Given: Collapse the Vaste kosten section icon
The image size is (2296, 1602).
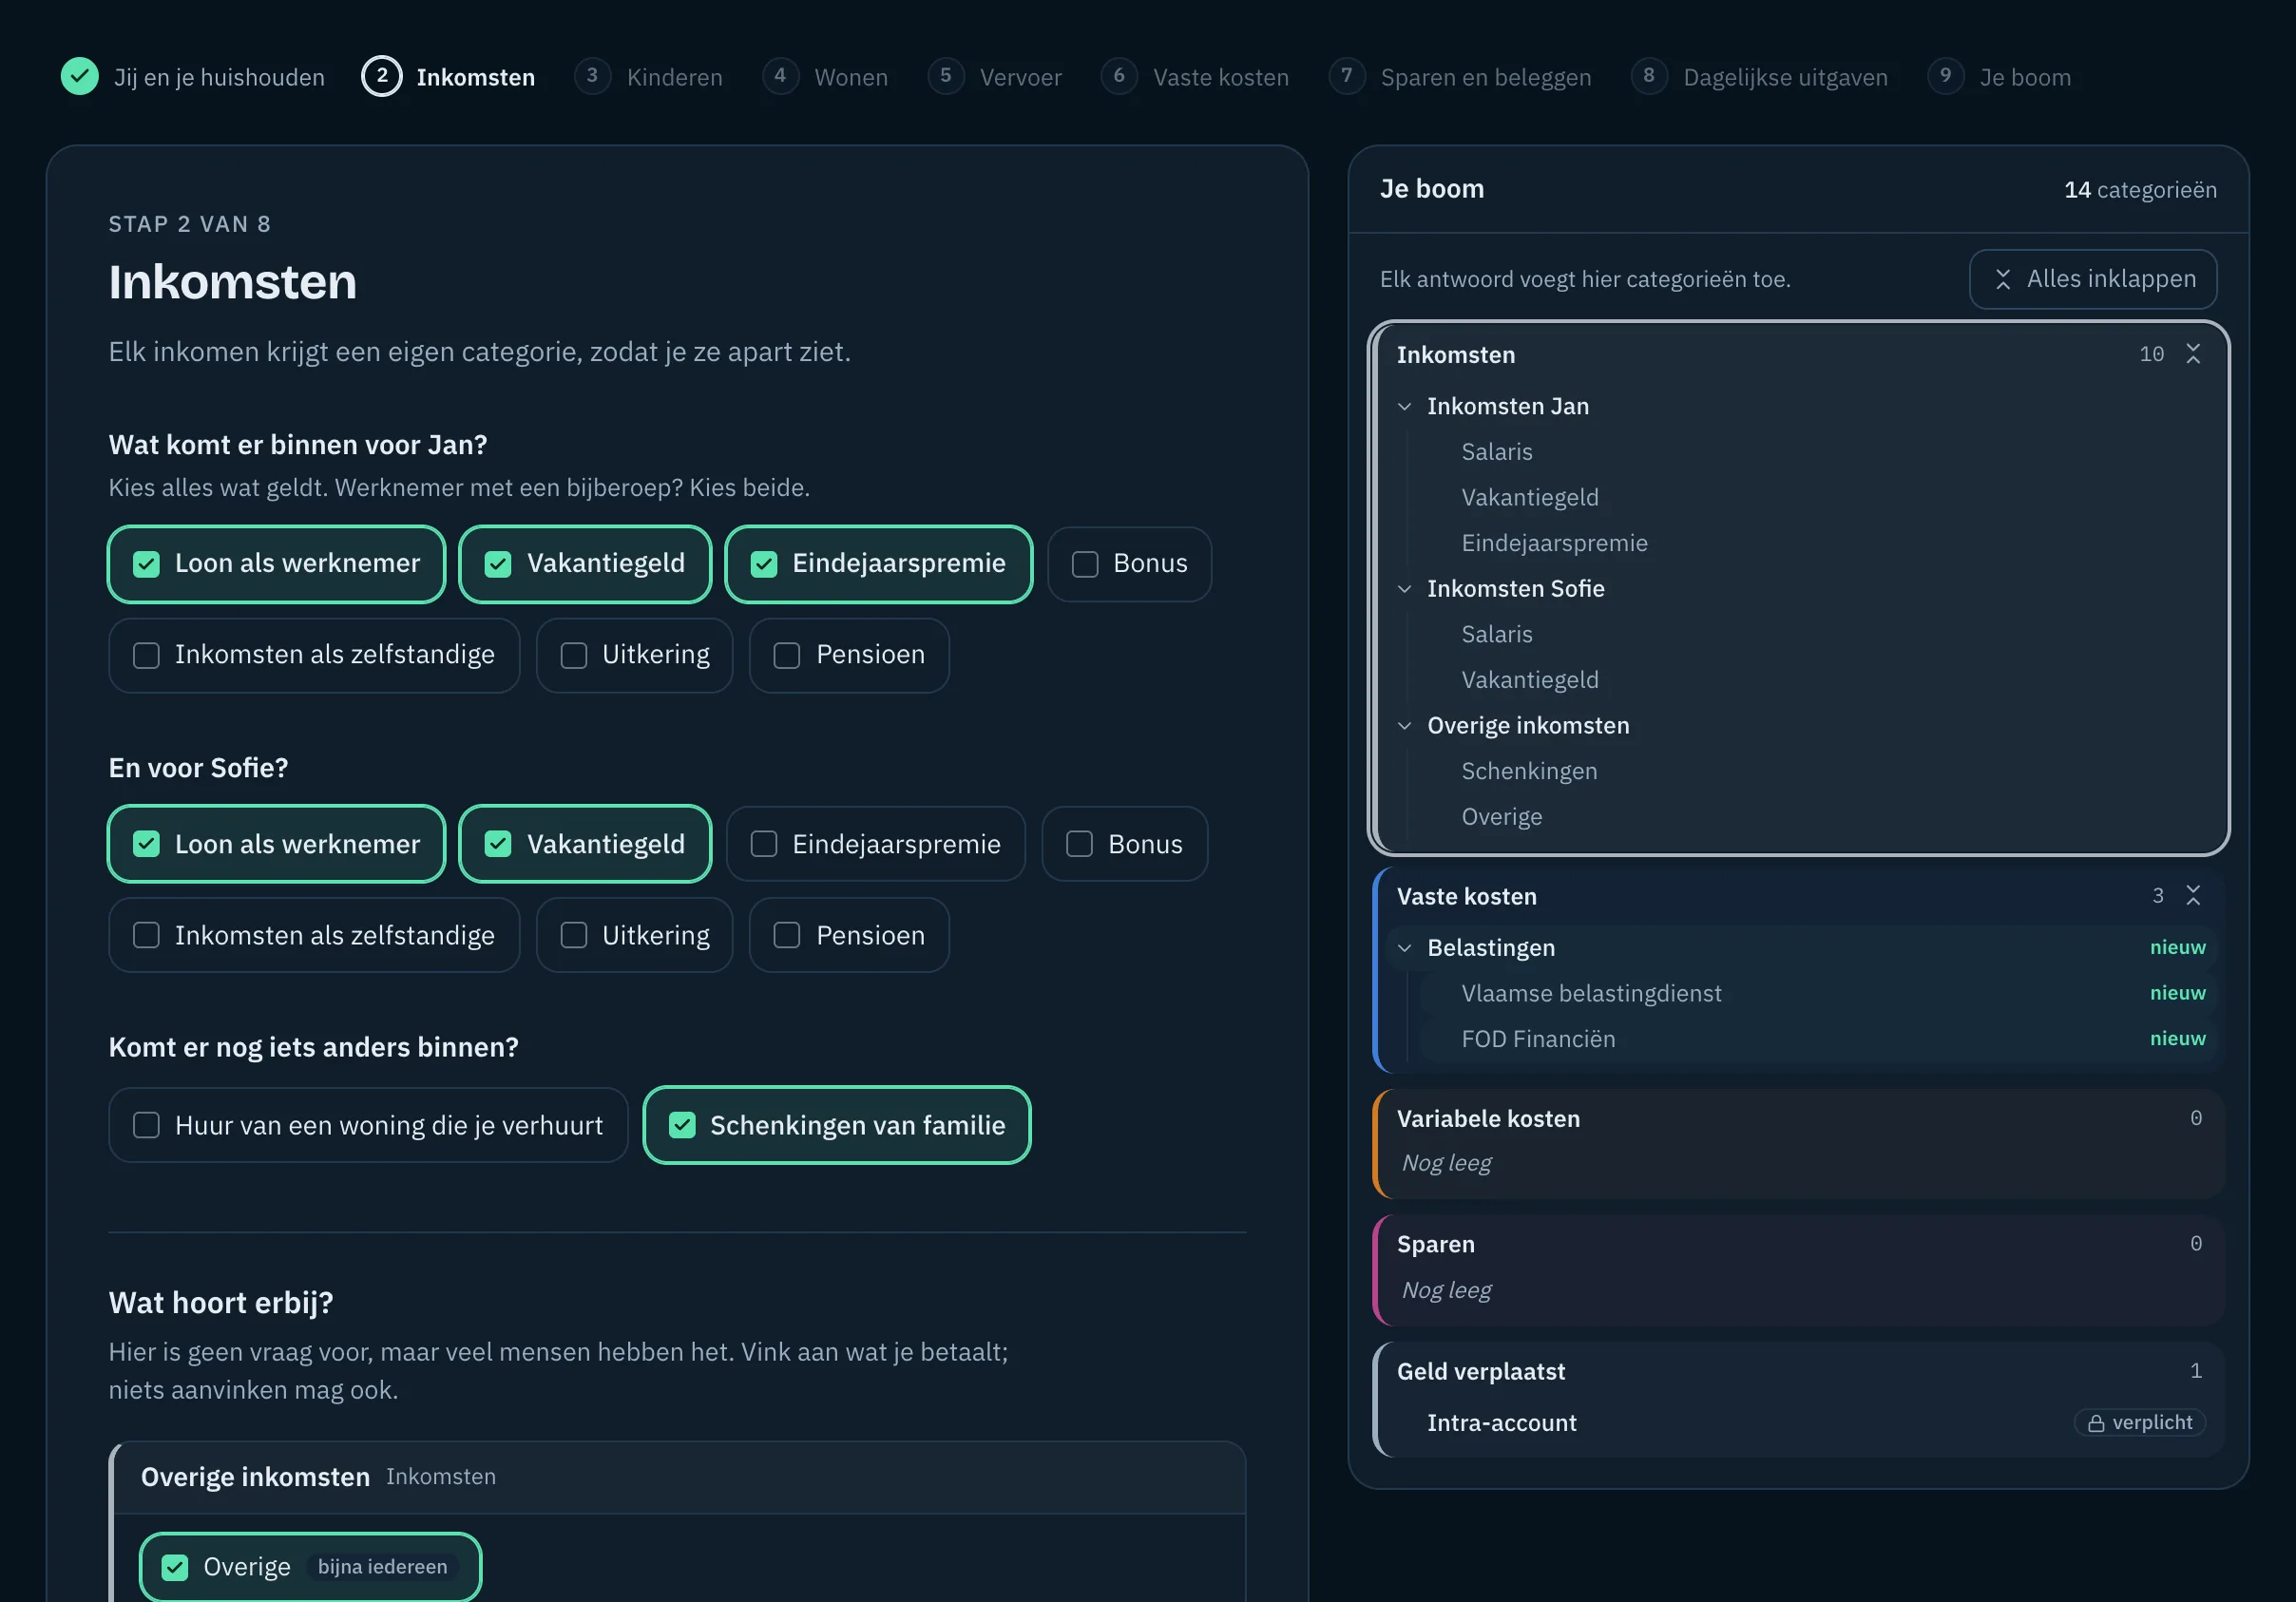Looking at the screenshot, I should click(x=2193, y=895).
